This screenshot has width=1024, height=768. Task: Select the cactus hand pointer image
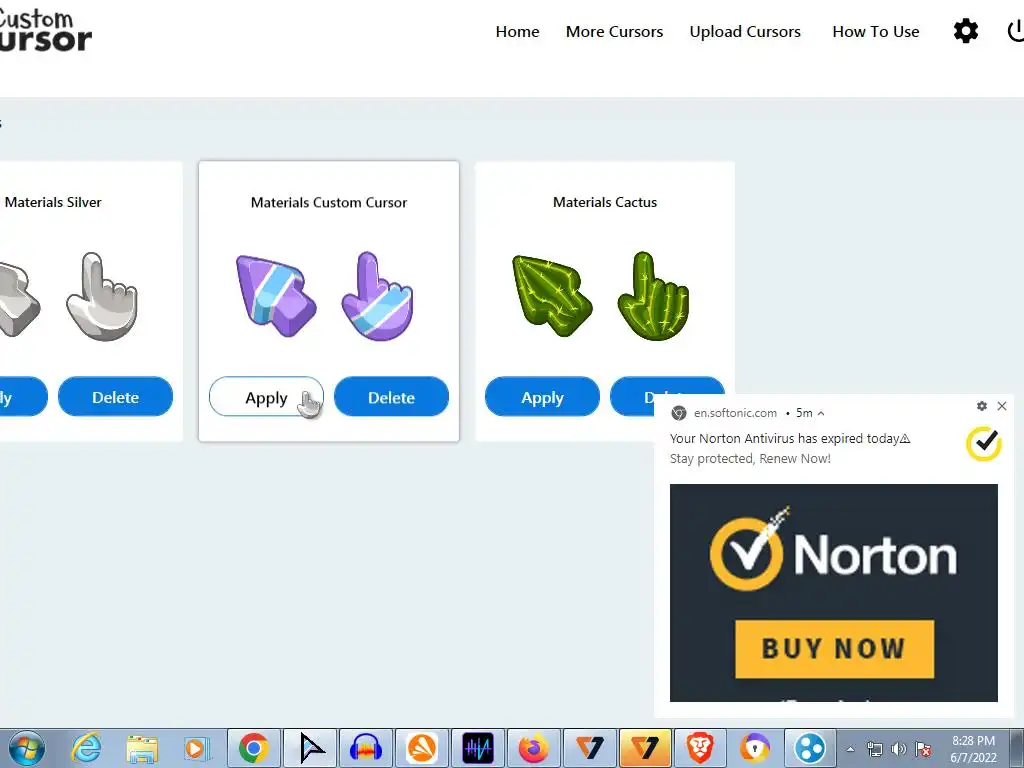(654, 296)
